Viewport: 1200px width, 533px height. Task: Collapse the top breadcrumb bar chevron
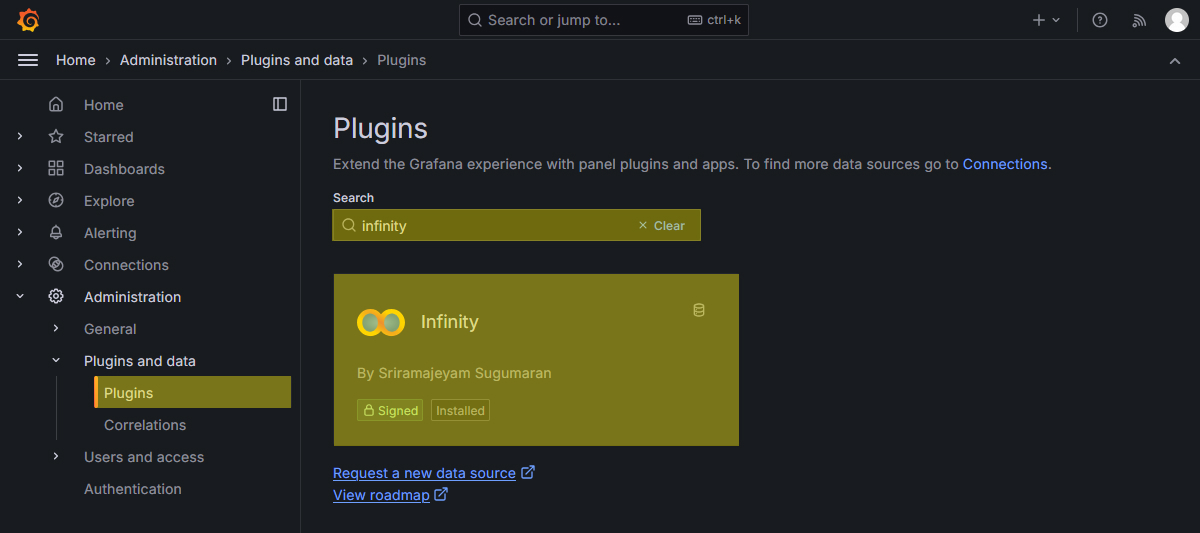(x=1175, y=61)
